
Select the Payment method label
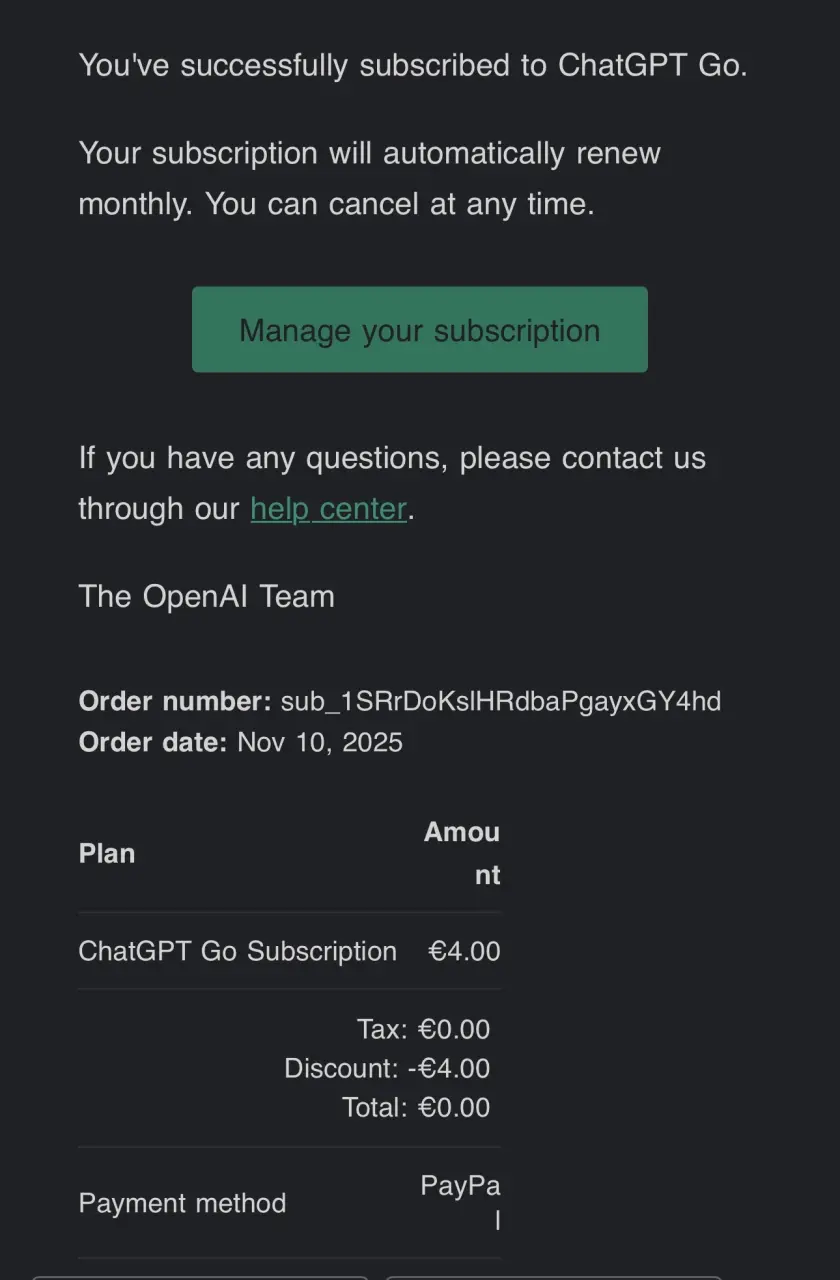182,1203
